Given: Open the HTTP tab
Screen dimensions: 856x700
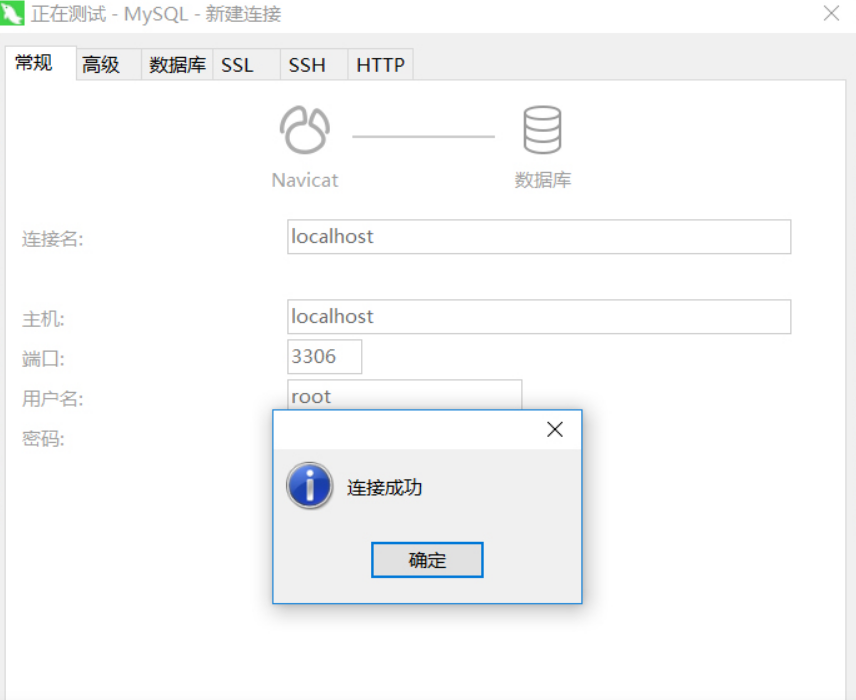Looking at the screenshot, I should click(381, 64).
